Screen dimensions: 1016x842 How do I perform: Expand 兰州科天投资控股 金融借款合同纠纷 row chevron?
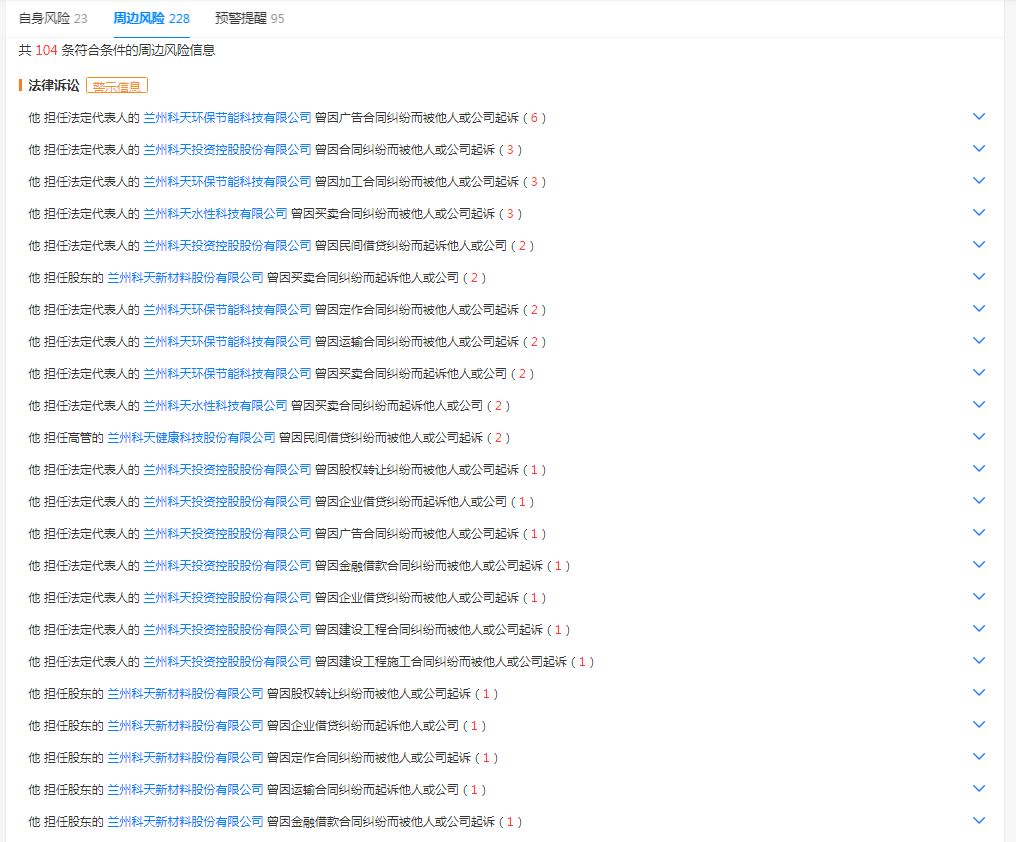[979, 565]
